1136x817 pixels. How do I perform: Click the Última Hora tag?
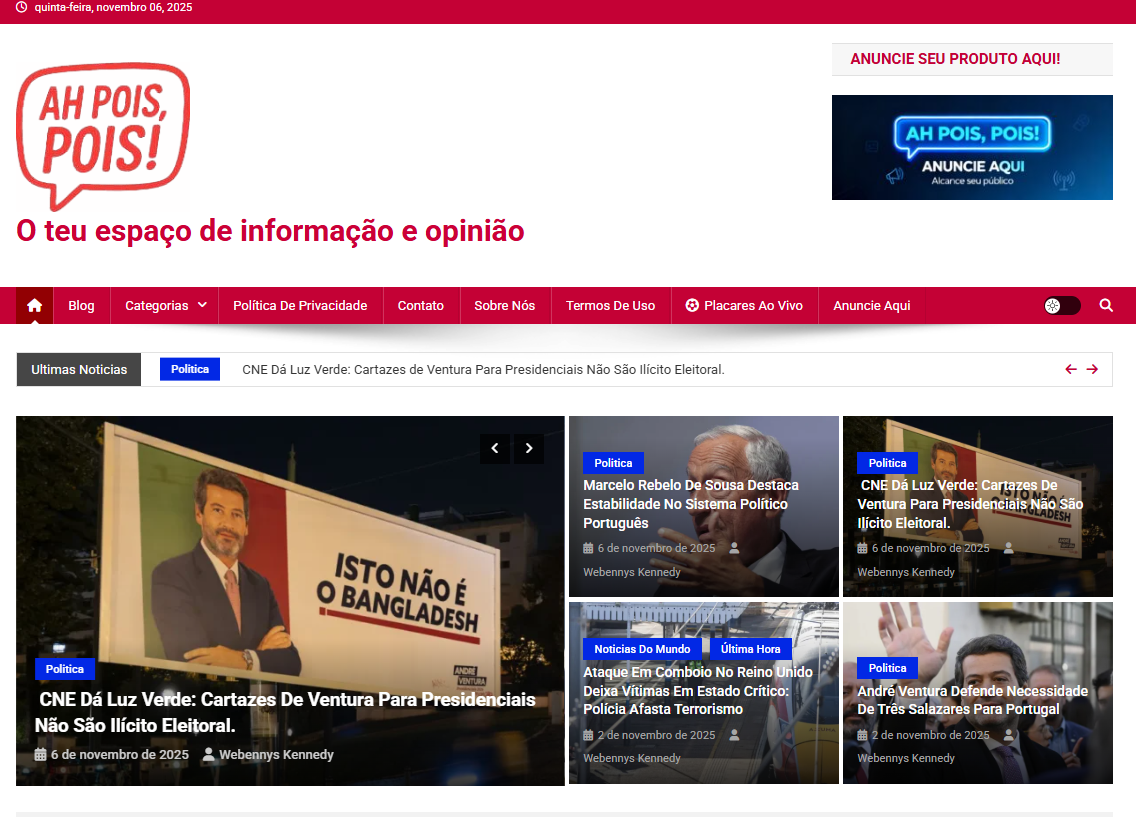tap(751, 649)
